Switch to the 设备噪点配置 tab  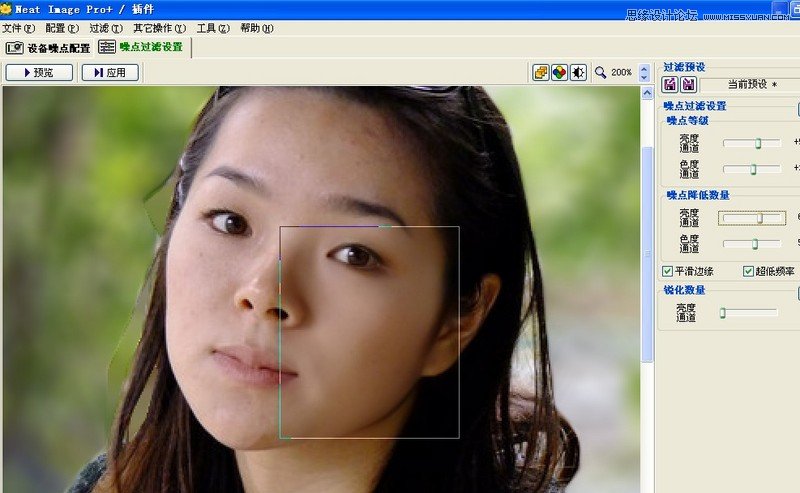[48, 48]
